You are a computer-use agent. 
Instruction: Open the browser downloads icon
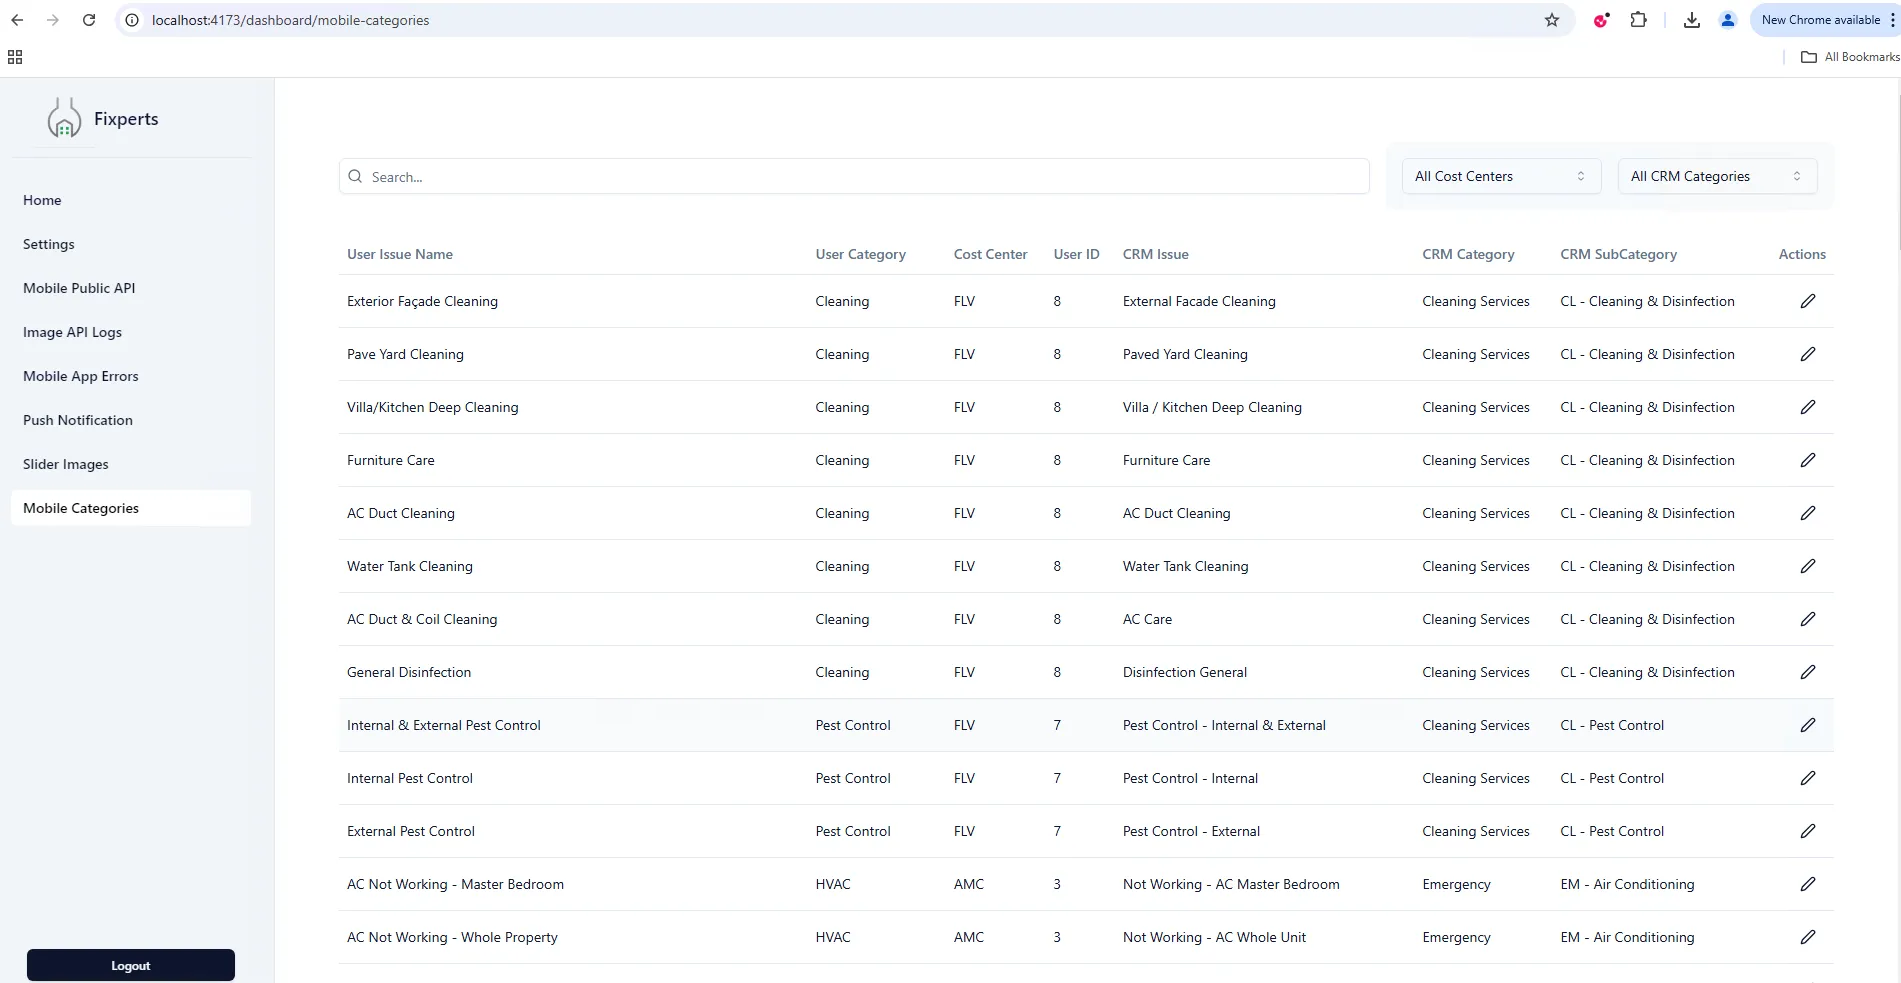click(x=1691, y=20)
